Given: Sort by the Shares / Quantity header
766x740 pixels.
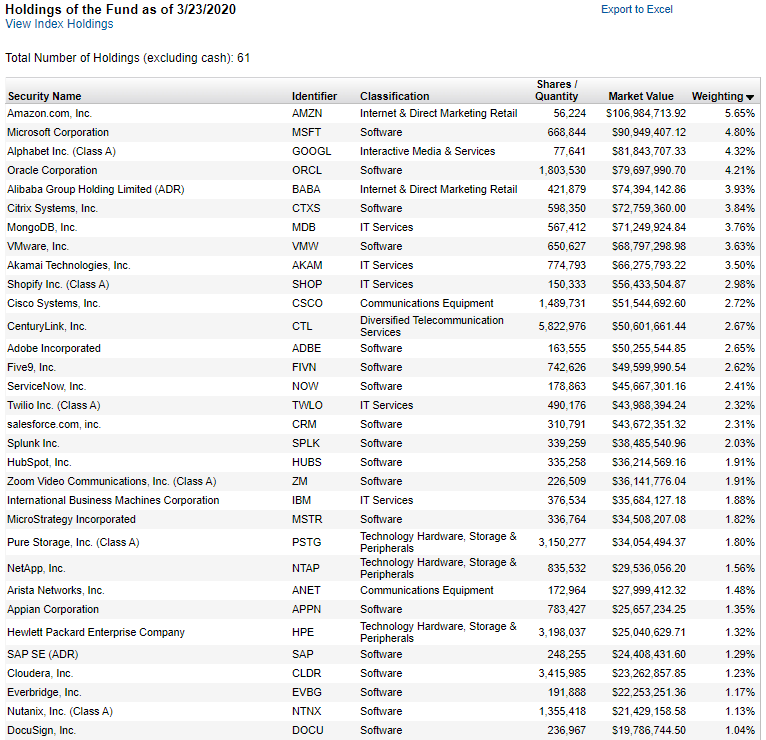Looking at the screenshot, I should click(x=556, y=90).
